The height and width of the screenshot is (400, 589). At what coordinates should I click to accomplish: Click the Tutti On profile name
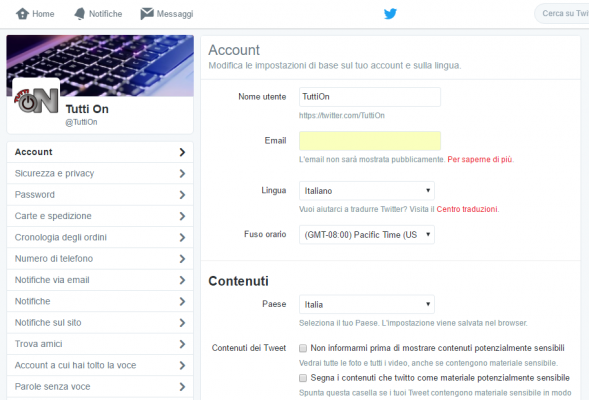87,109
